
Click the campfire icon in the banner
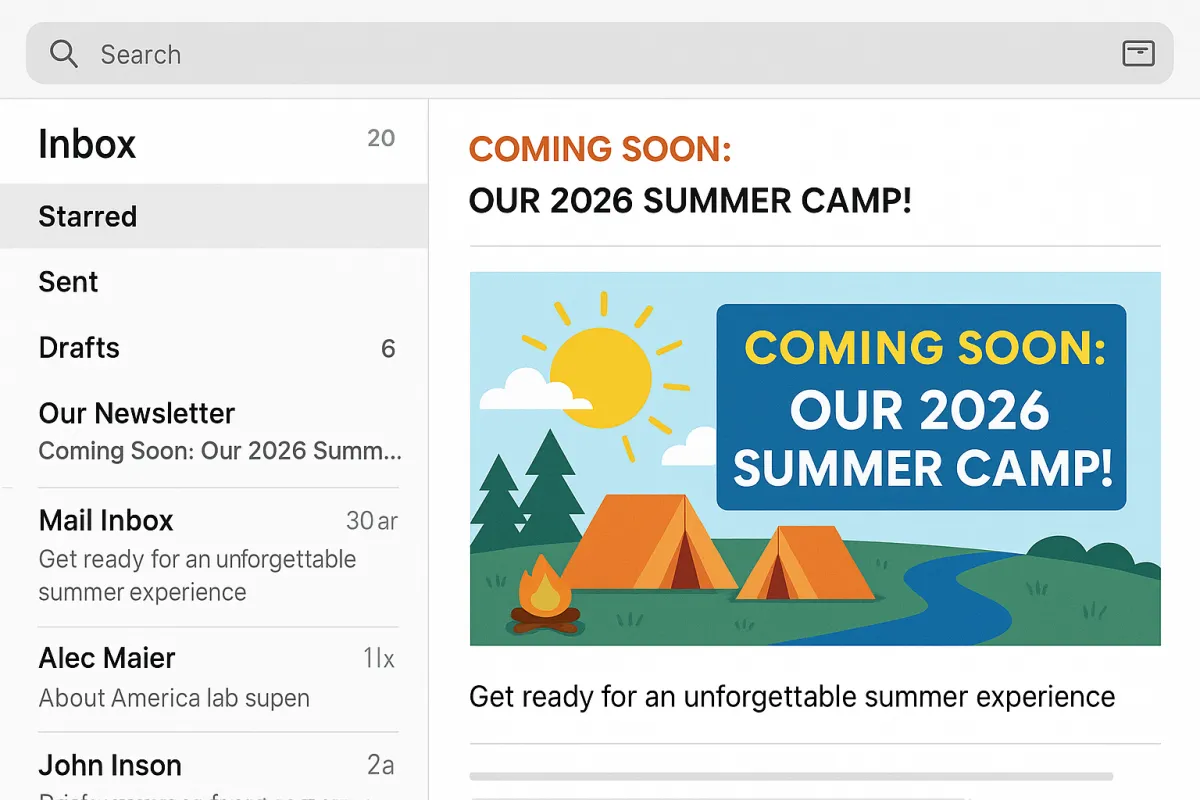(544, 597)
